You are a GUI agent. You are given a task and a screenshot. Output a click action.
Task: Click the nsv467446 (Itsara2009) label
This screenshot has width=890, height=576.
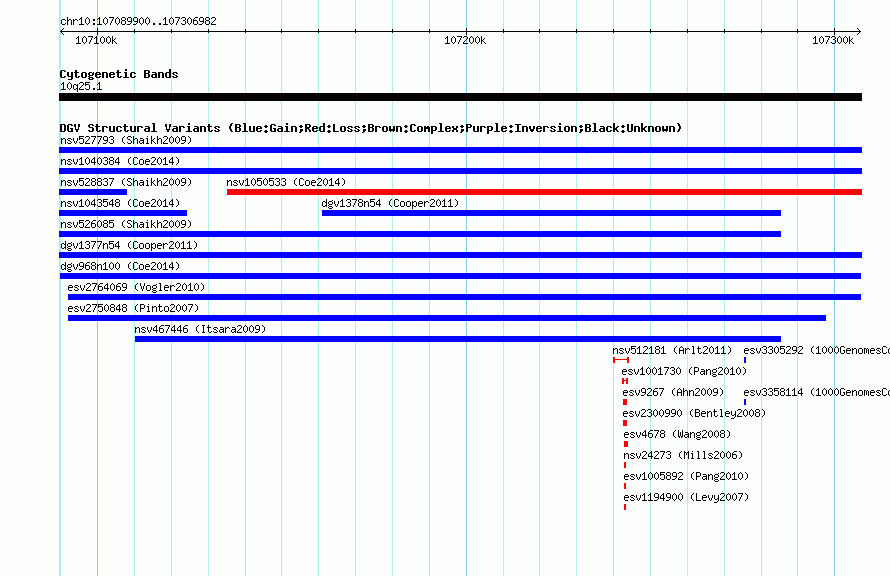(200, 329)
